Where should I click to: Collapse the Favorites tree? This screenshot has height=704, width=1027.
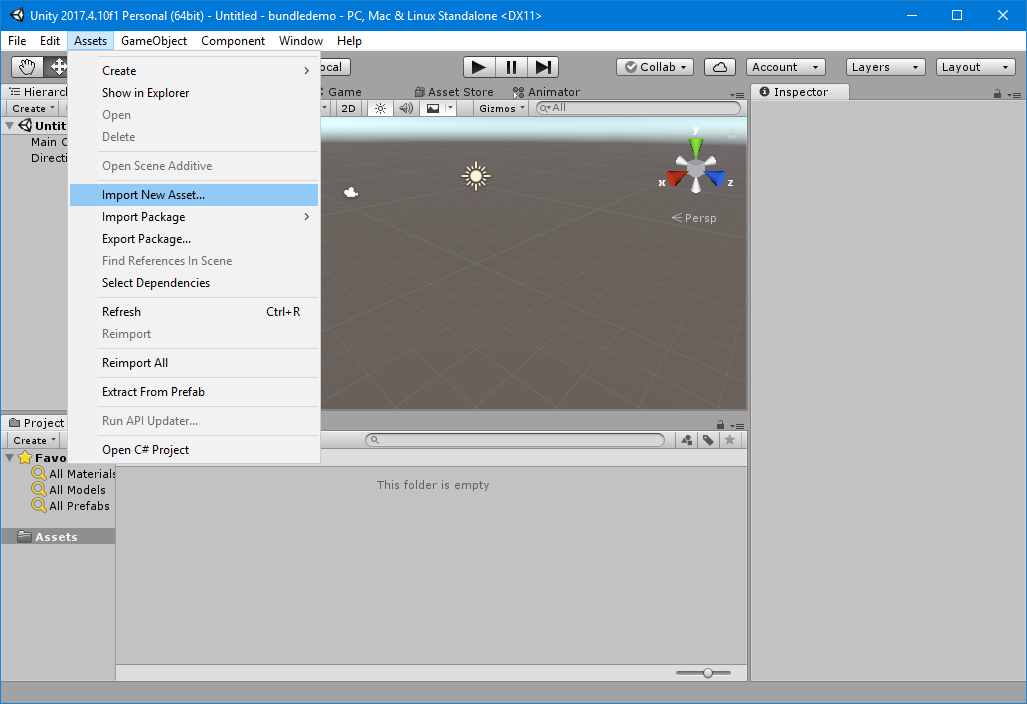[9, 458]
